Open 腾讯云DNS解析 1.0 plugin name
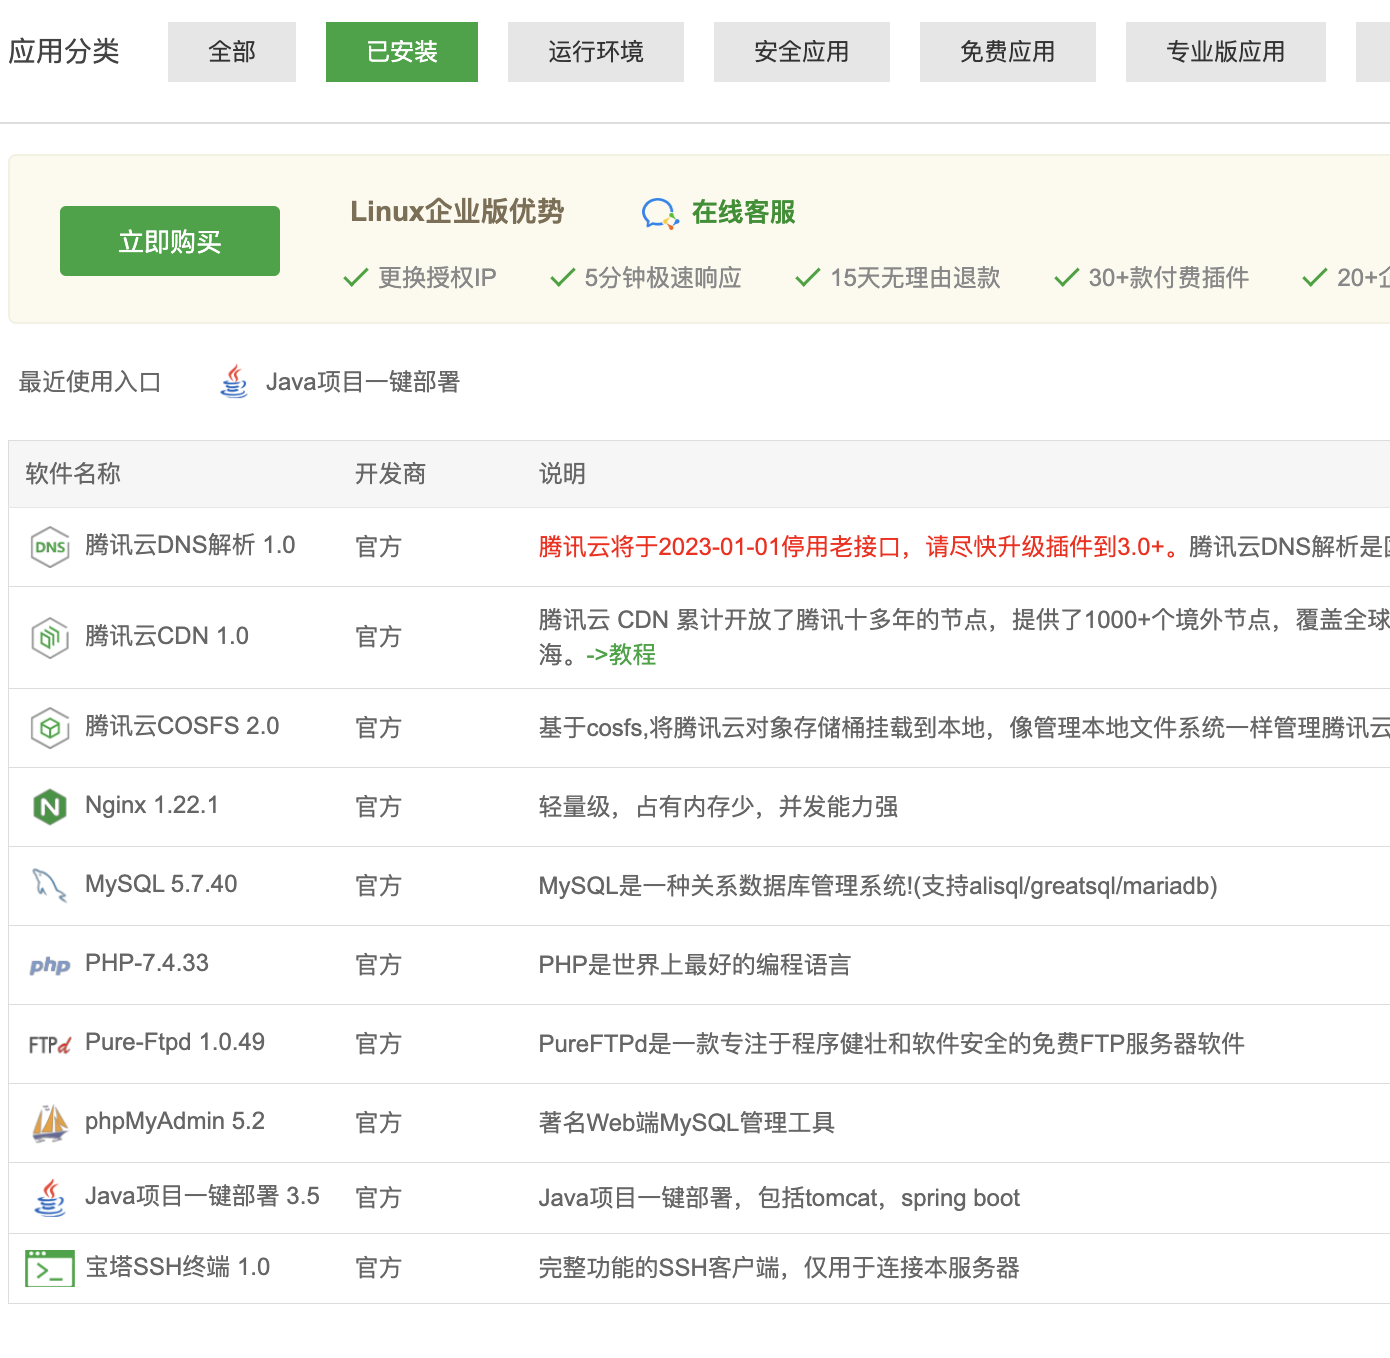The height and width of the screenshot is (1358, 1390). click(190, 545)
